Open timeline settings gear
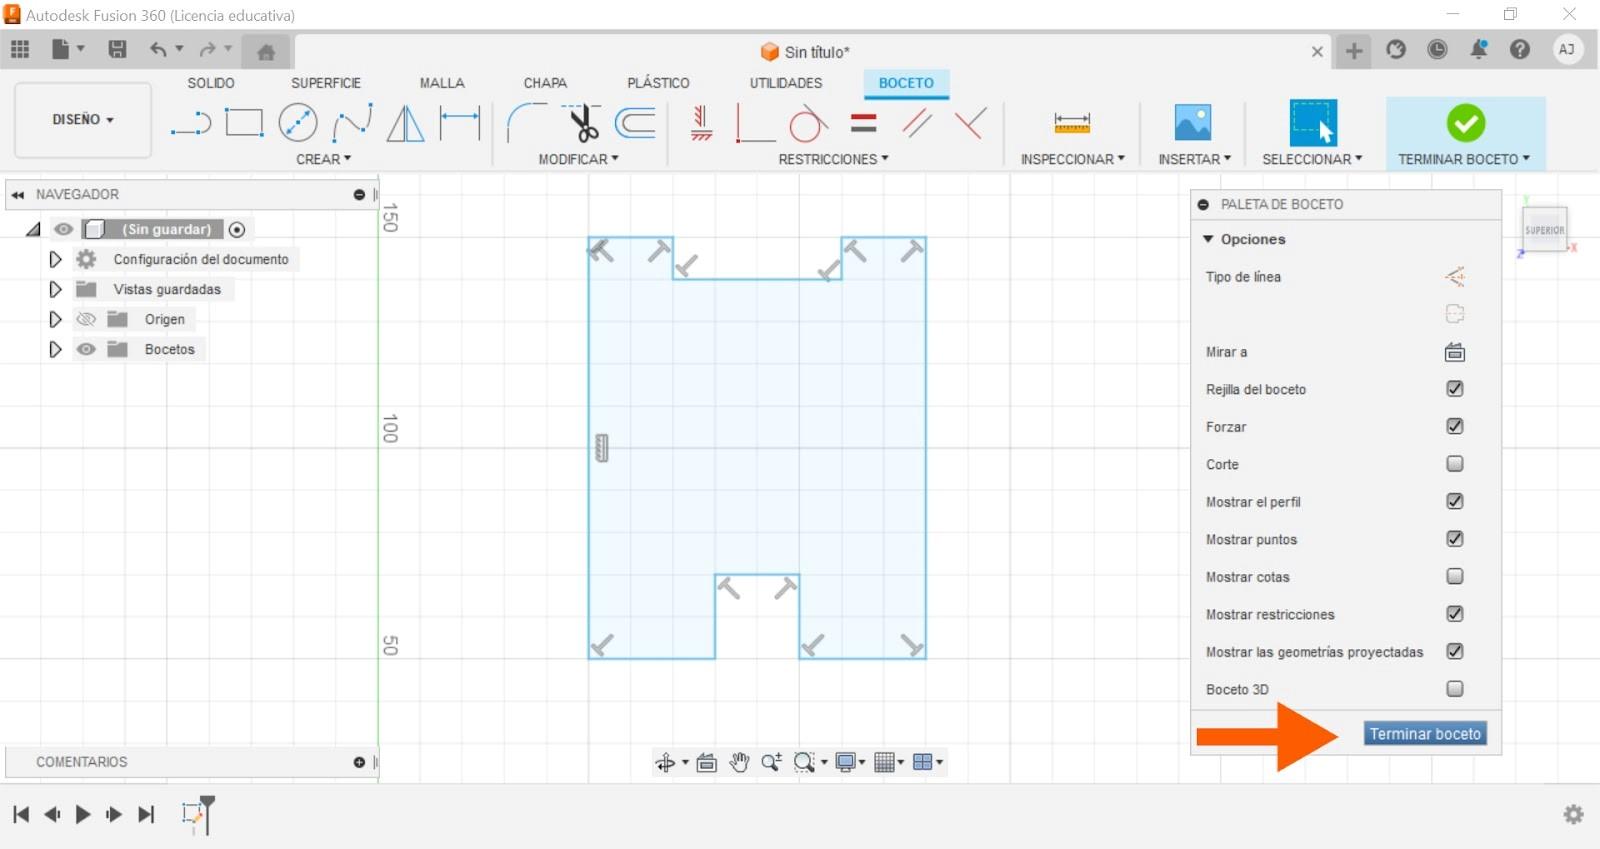 (x=1573, y=814)
